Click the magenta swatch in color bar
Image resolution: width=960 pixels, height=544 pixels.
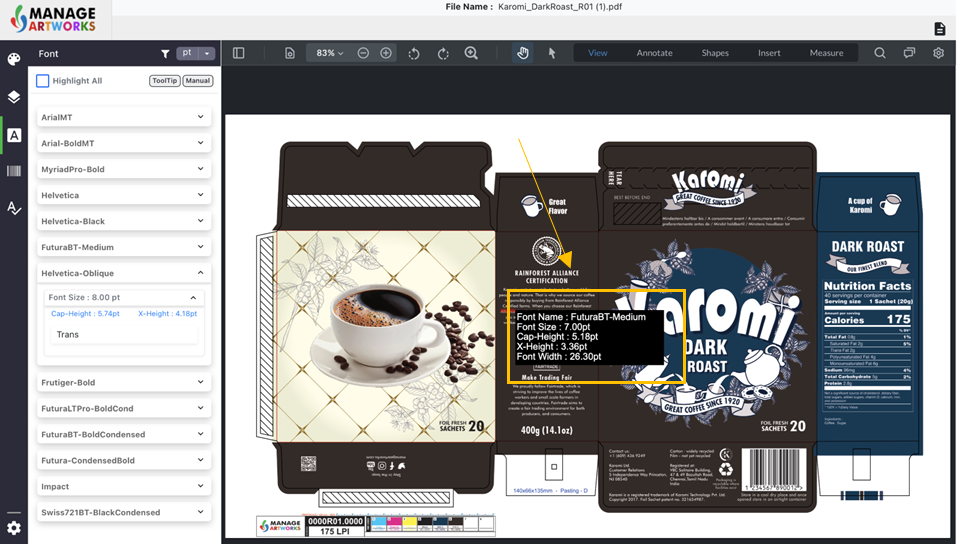tap(394, 523)
